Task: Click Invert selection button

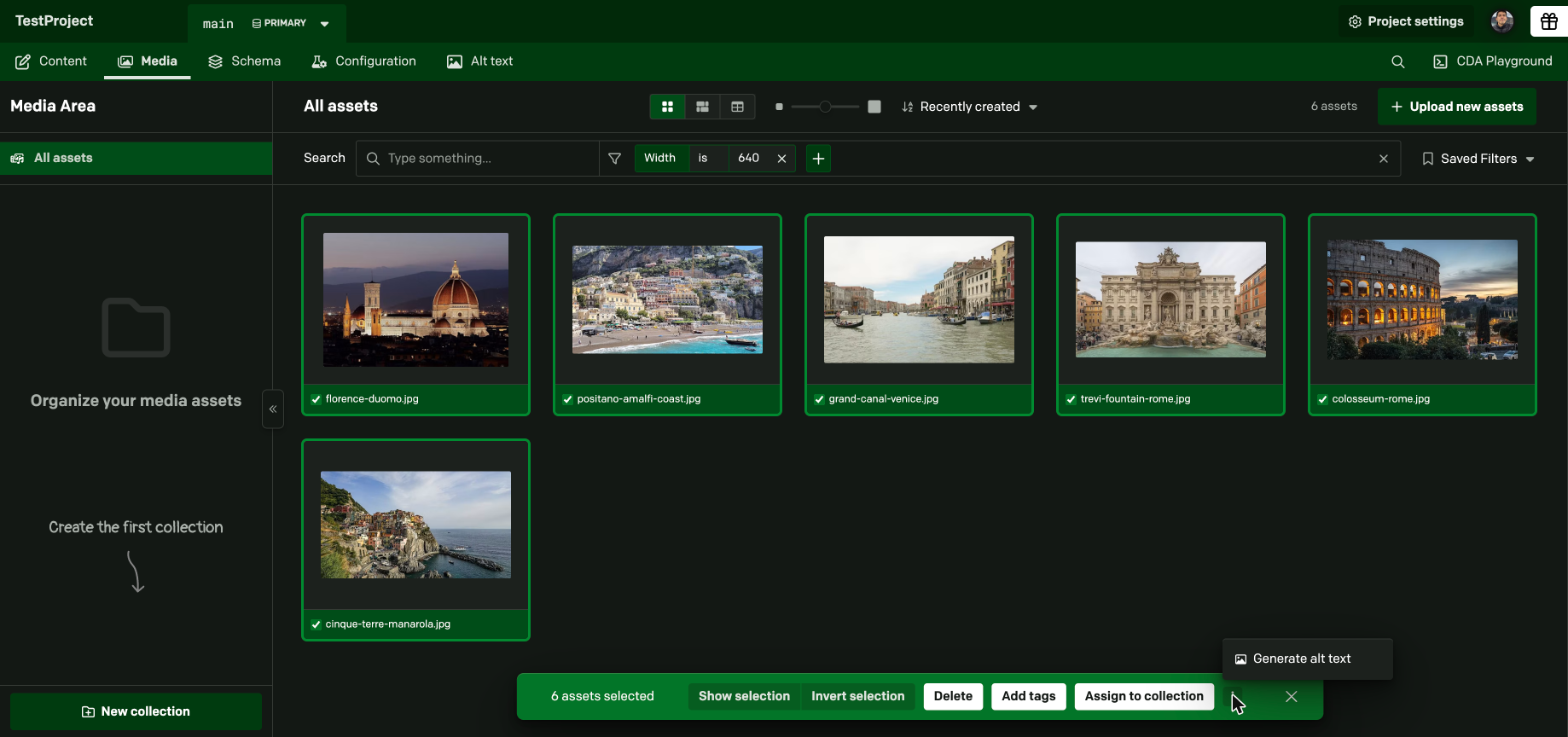Action: pyautogui.click(x=858, y=696)
